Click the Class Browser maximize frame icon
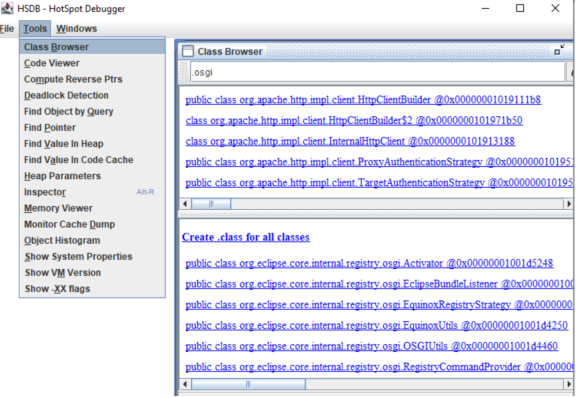Viewport: 576px width, 397px height. [559, 50]
